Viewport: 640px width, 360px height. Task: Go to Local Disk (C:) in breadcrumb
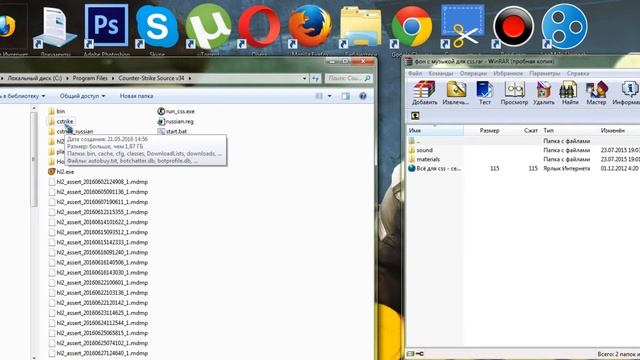35,78
